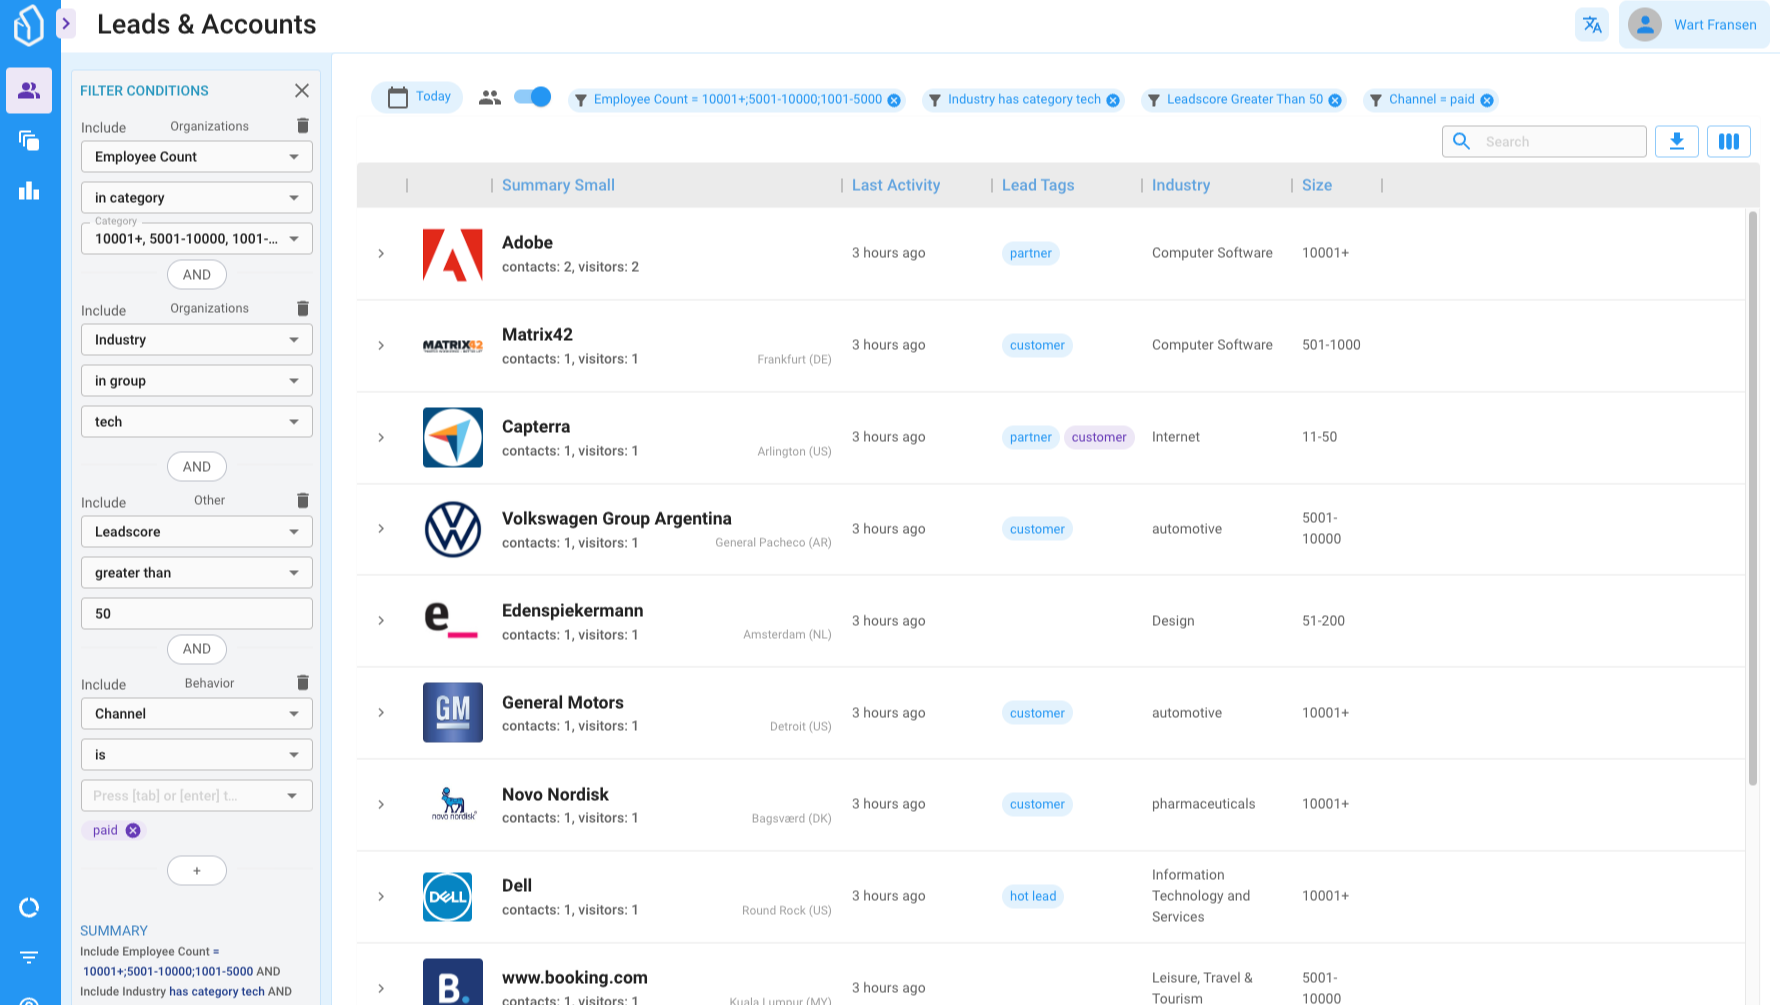
Task: Delete the Leadscore filter condition with trash icon
Action: click(303, 500)
